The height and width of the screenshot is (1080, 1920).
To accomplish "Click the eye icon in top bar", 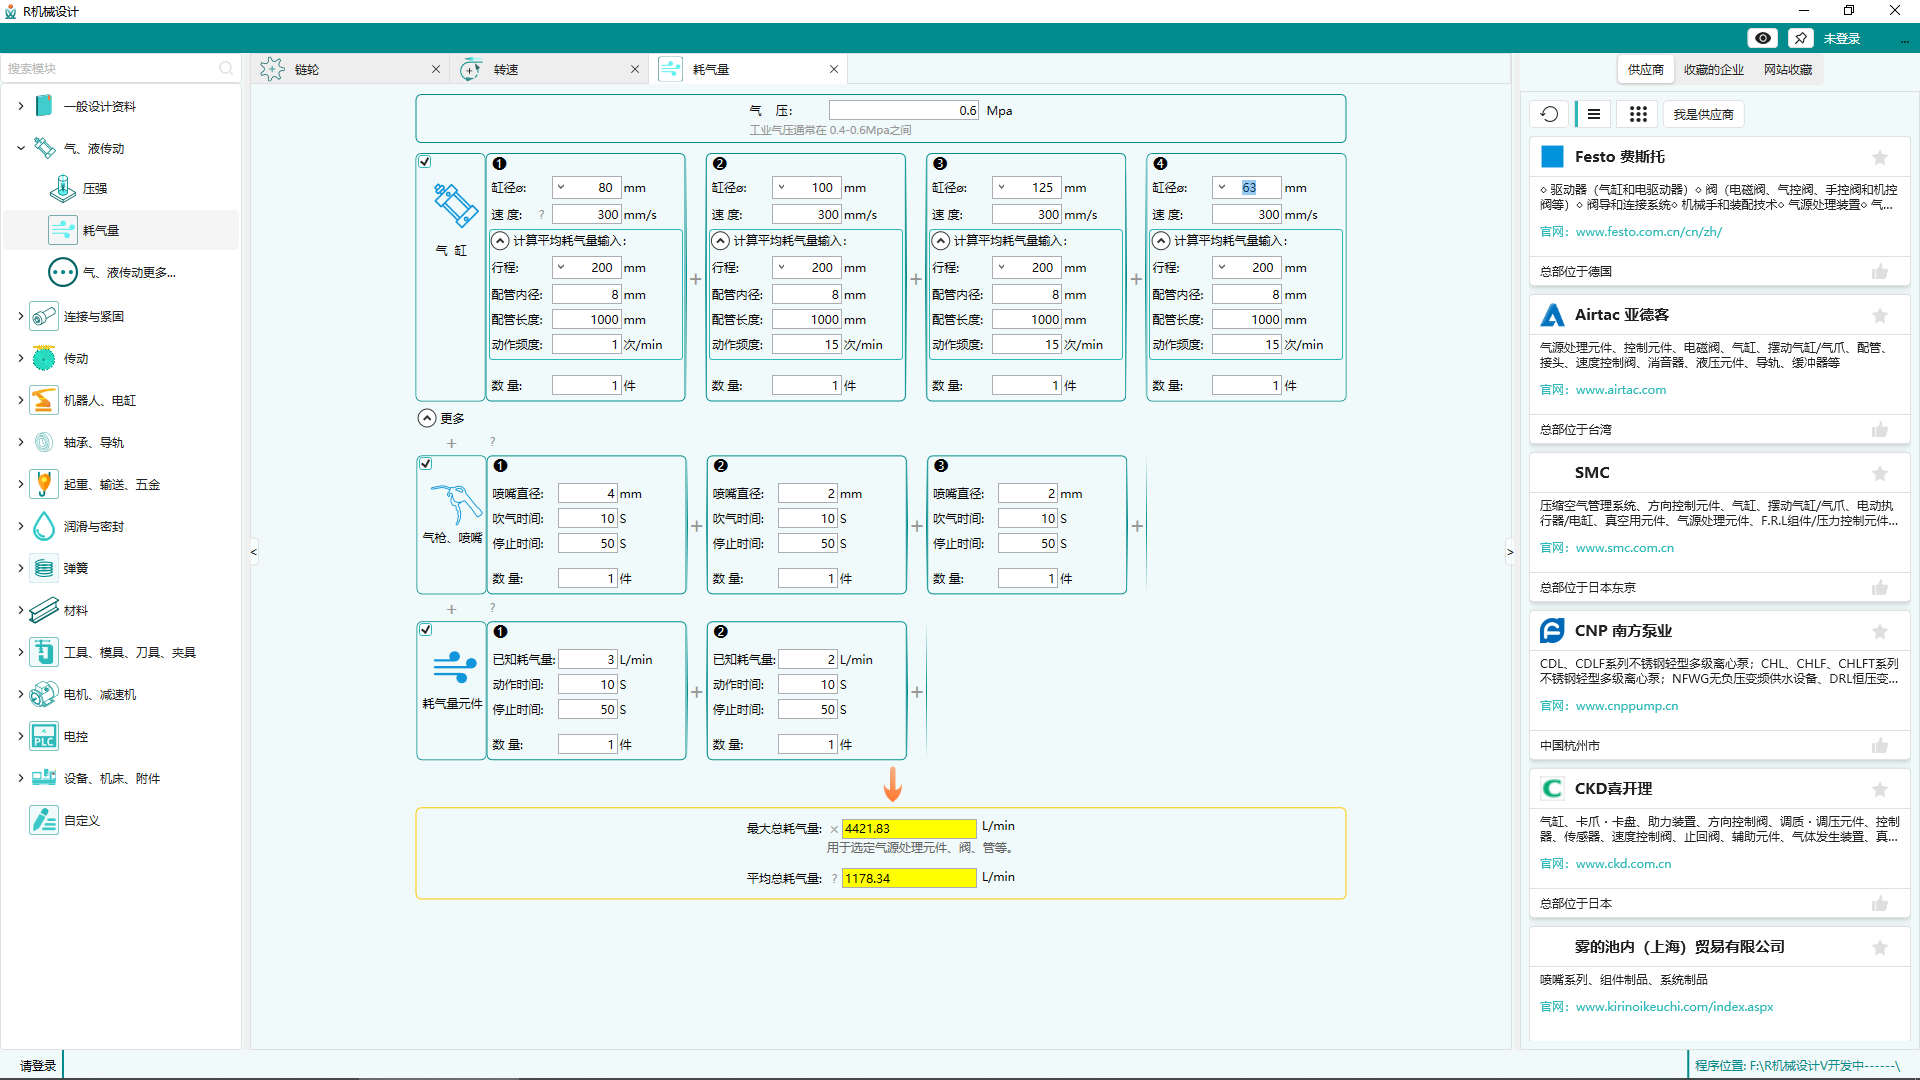I will tap(1762, 38).
